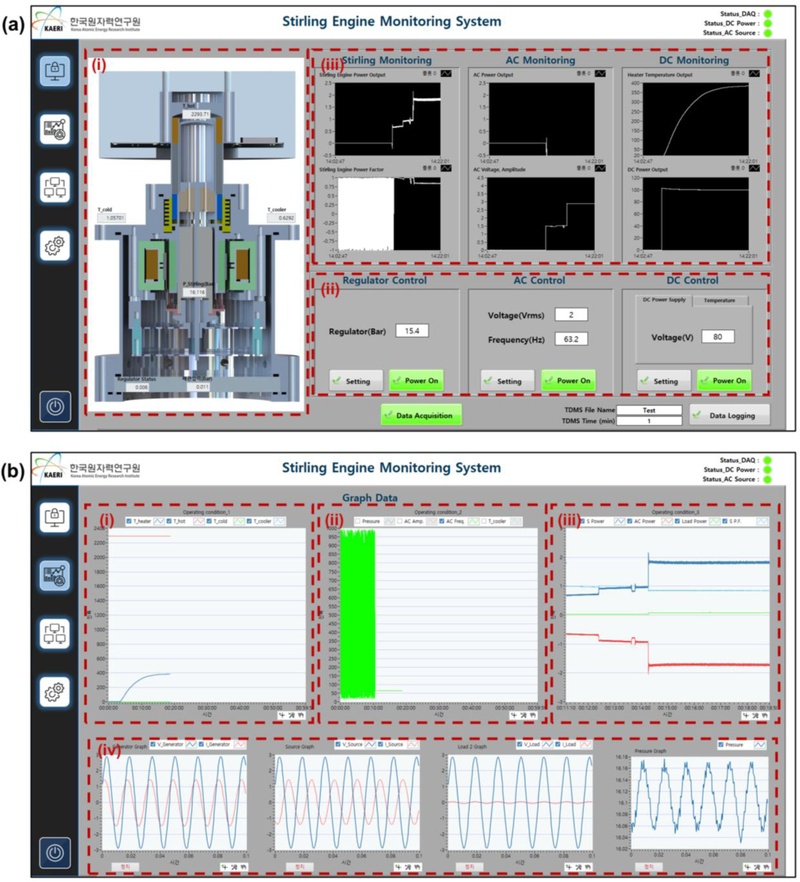Click the Frequency(Hz) input field

(571, 339)
